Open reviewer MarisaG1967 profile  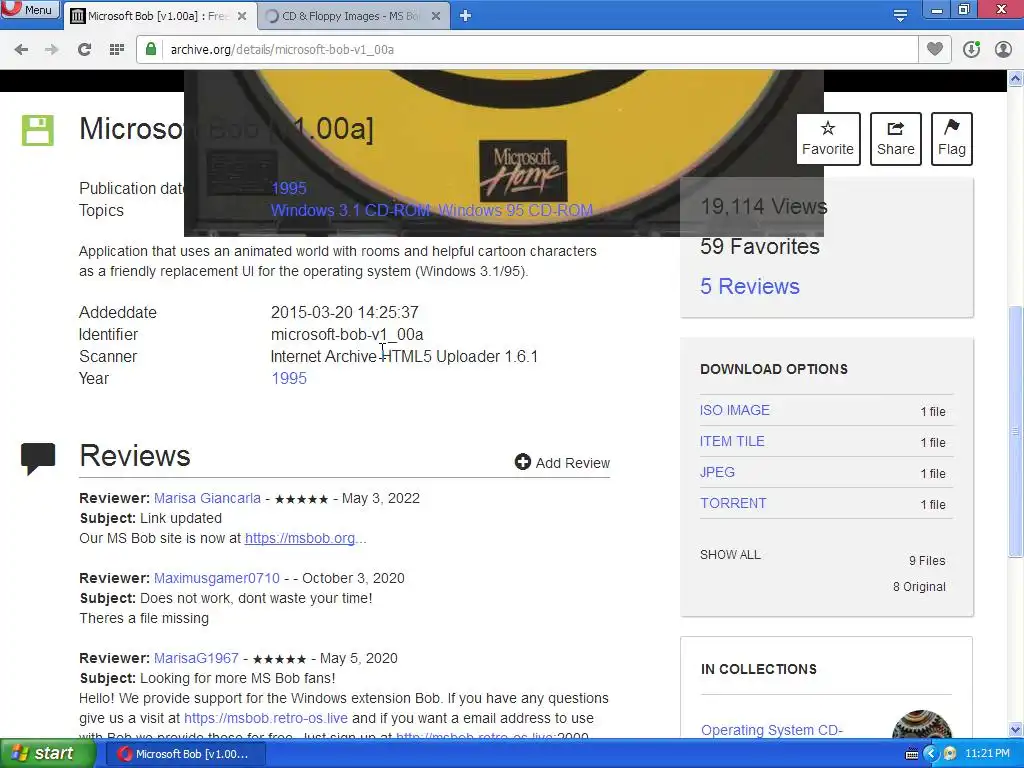[x=196, y=658]
